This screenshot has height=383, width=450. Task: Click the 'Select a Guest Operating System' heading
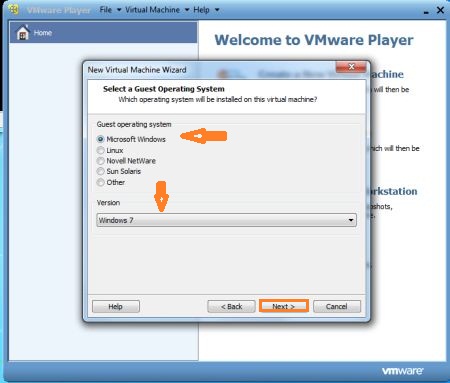(x=164, y=89)
